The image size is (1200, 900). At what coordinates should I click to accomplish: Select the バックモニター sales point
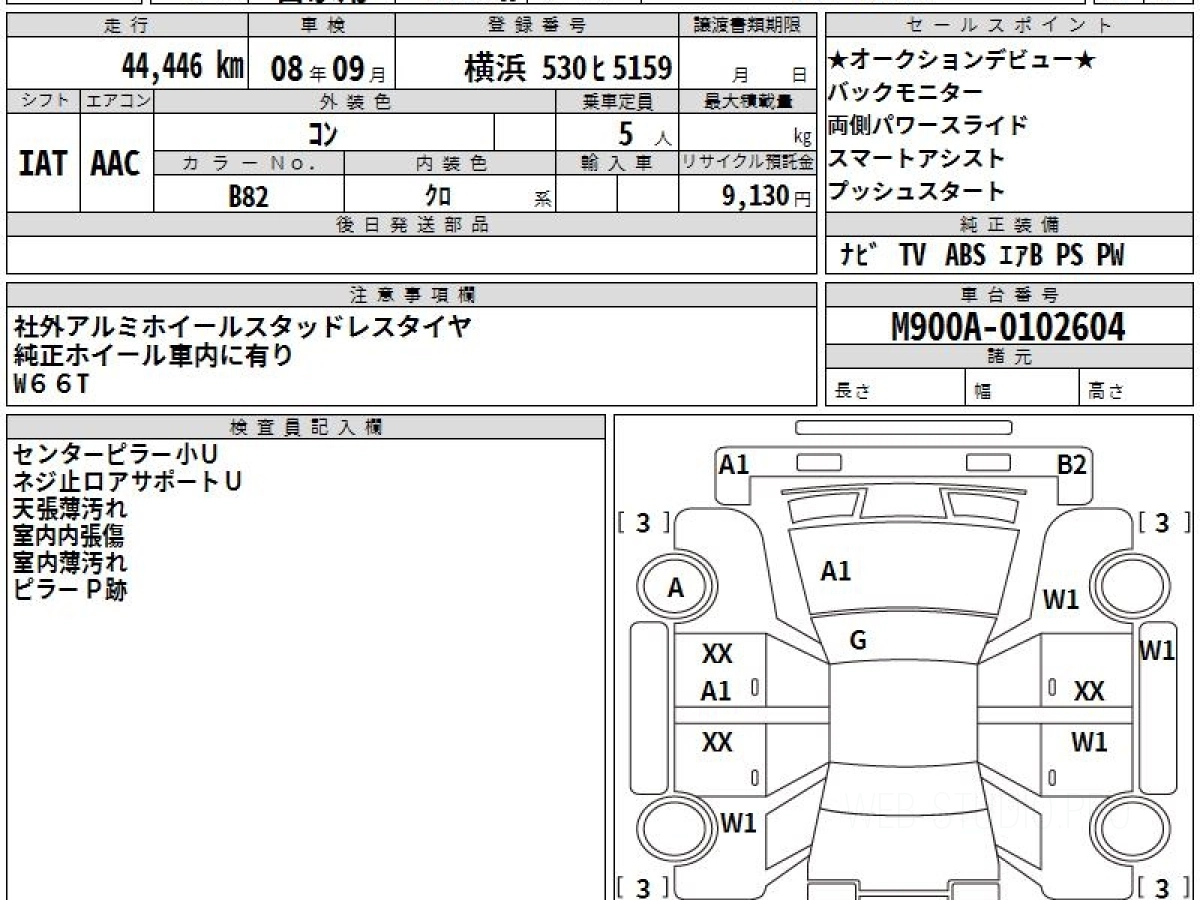[906, 92]
